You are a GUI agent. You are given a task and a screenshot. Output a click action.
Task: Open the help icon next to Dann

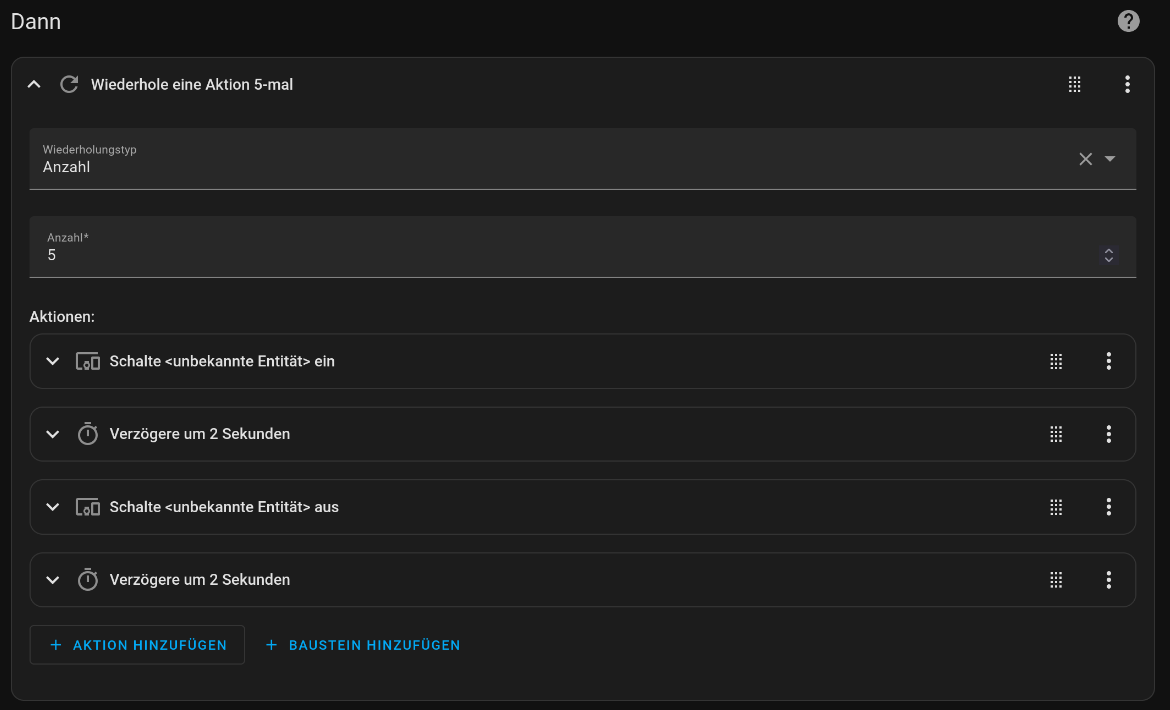pos(1128,21)
